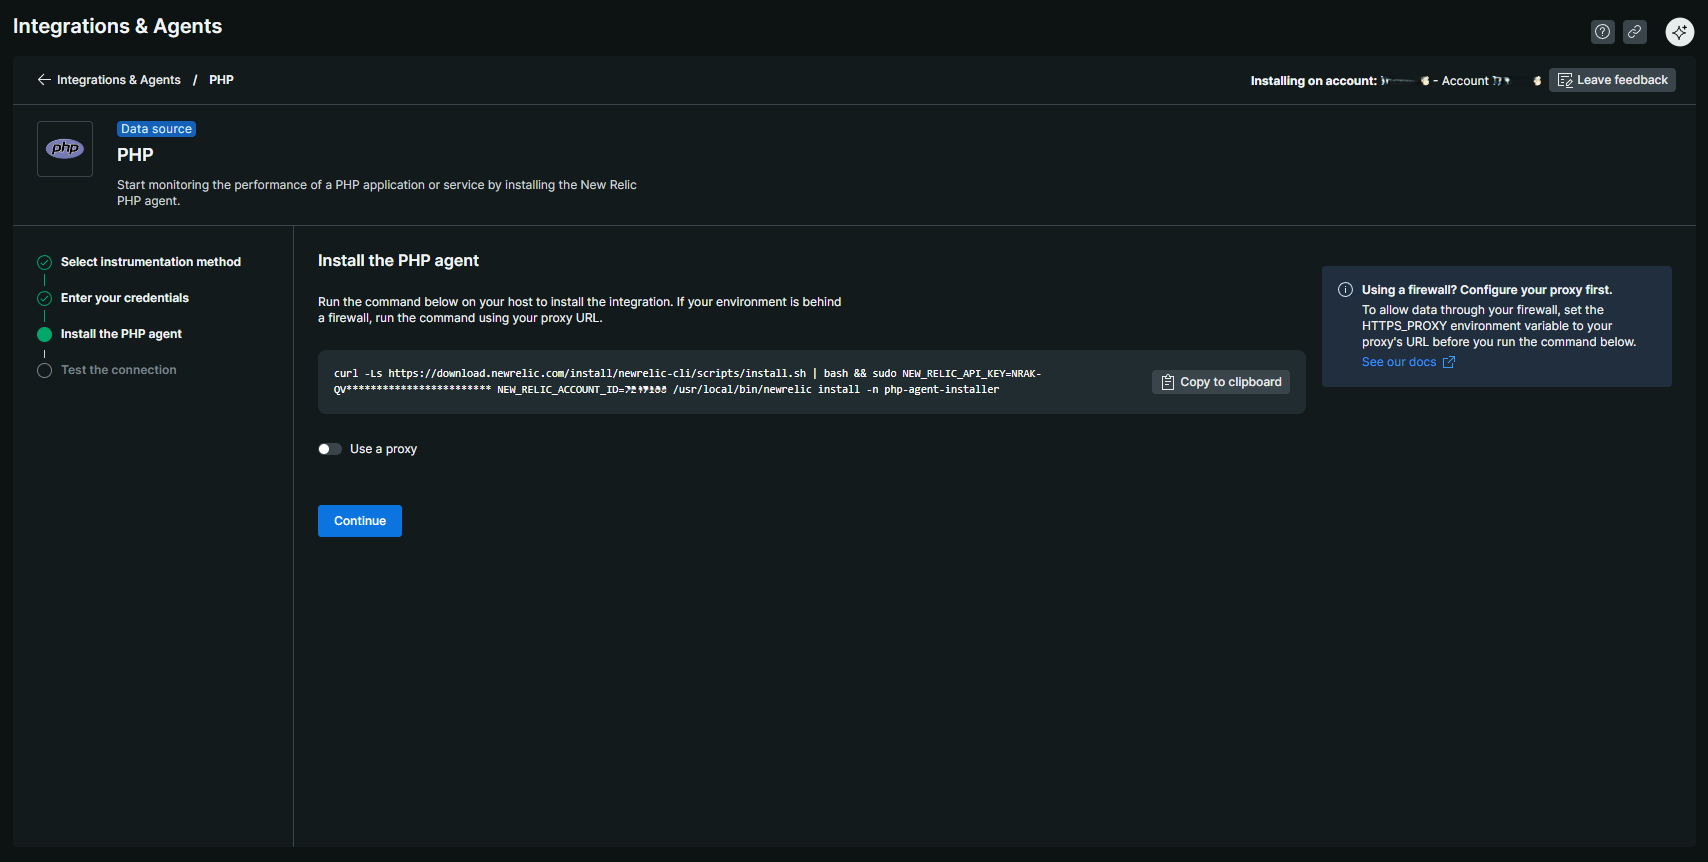Go to Integrations & Agents breadcrumb
The image size is (1708, 862).
(118, 80)
